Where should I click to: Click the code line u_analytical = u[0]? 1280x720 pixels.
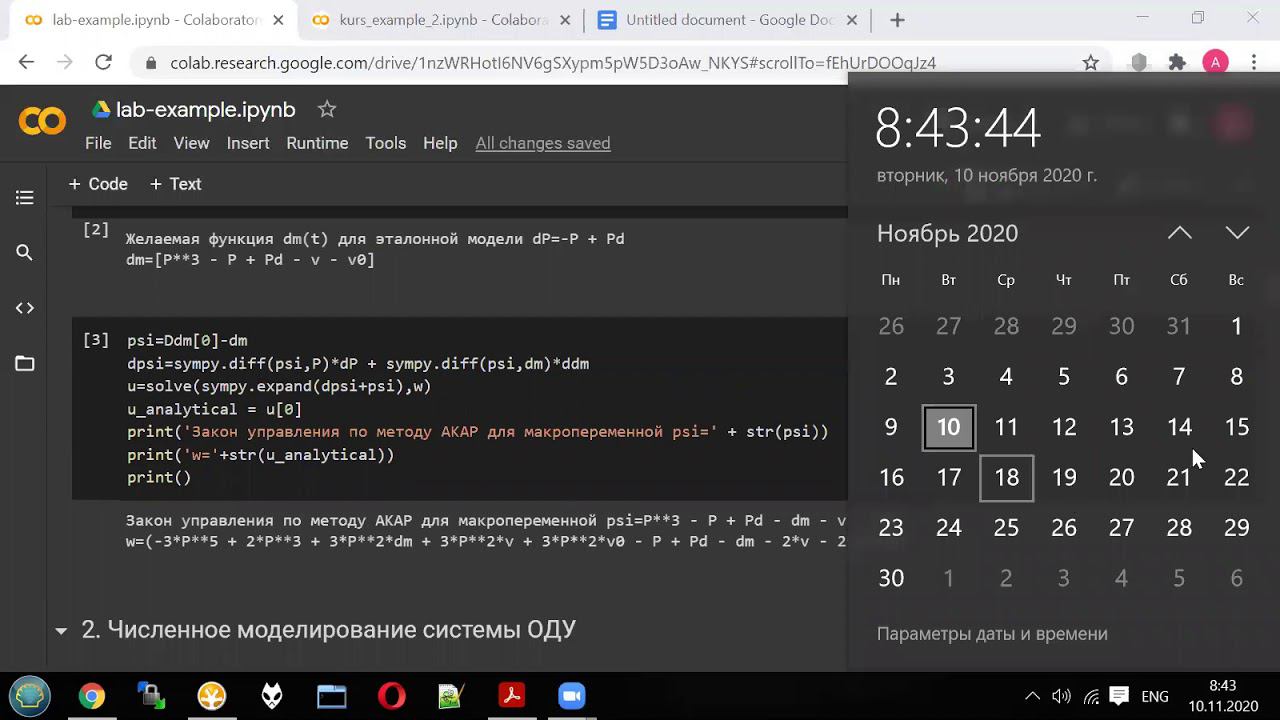(214, 409)
